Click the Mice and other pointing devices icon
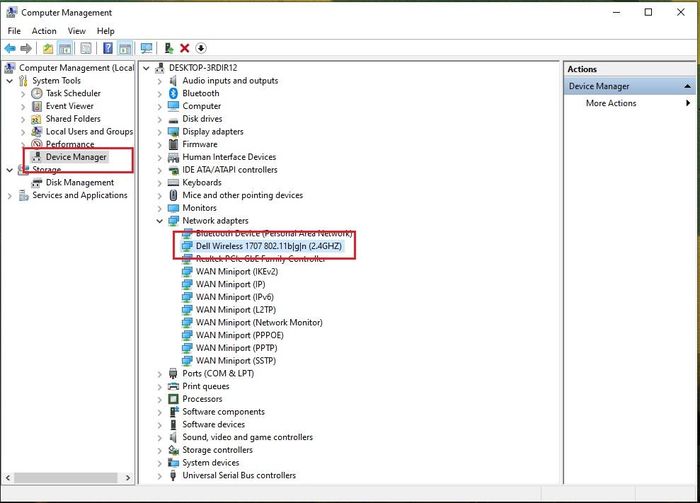 (x=173, y=195)
